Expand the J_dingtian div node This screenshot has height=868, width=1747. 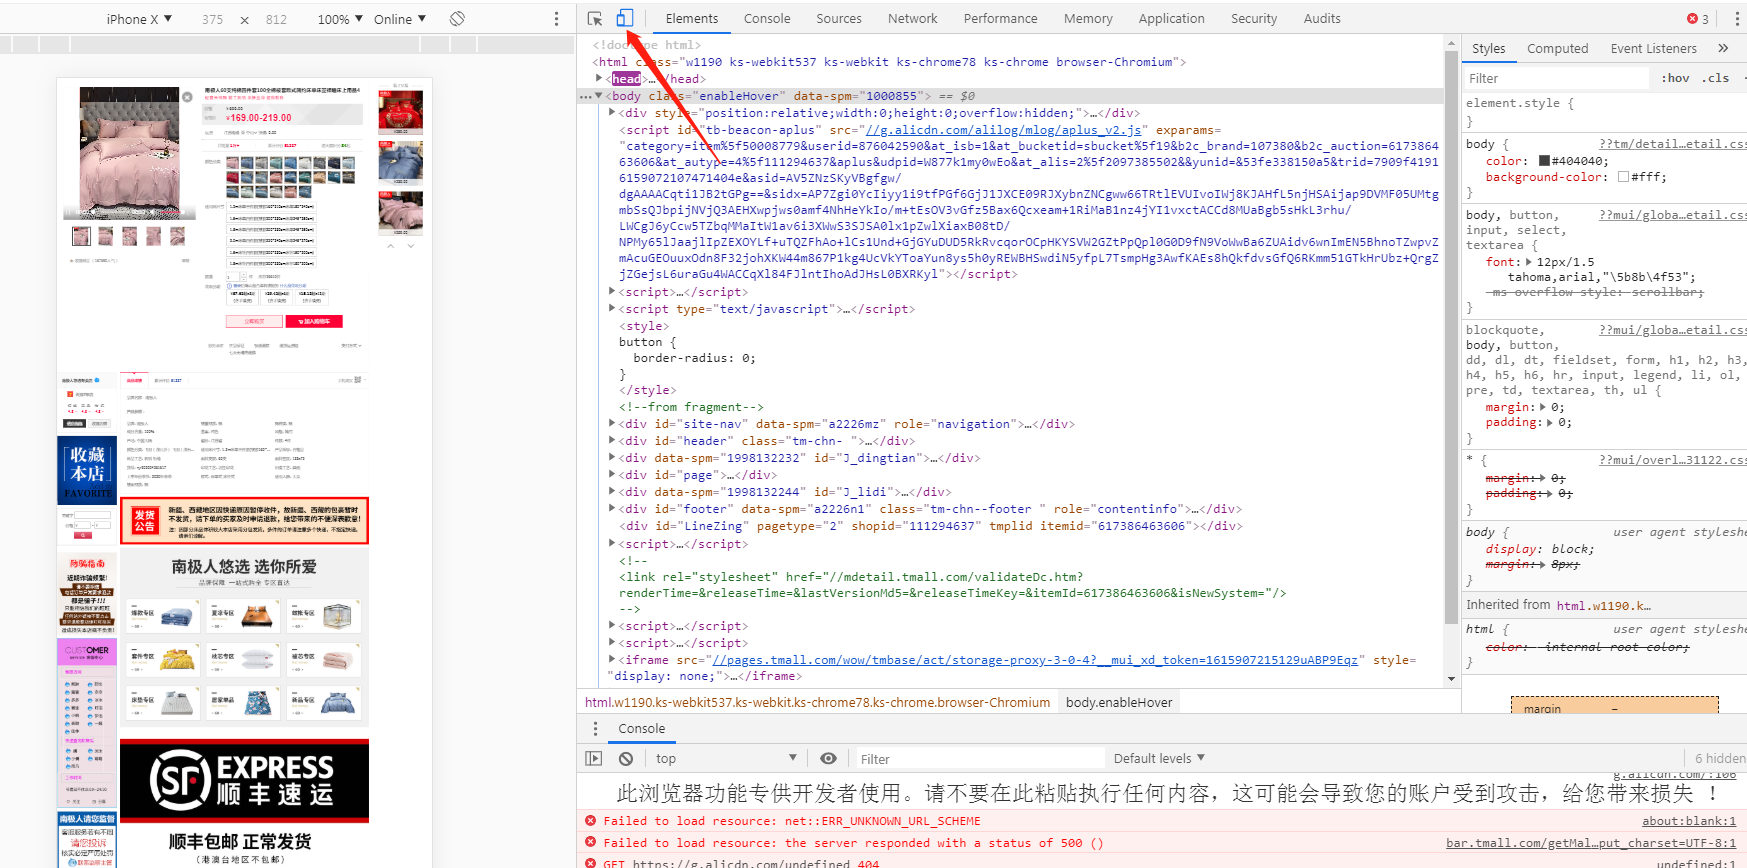612,458
